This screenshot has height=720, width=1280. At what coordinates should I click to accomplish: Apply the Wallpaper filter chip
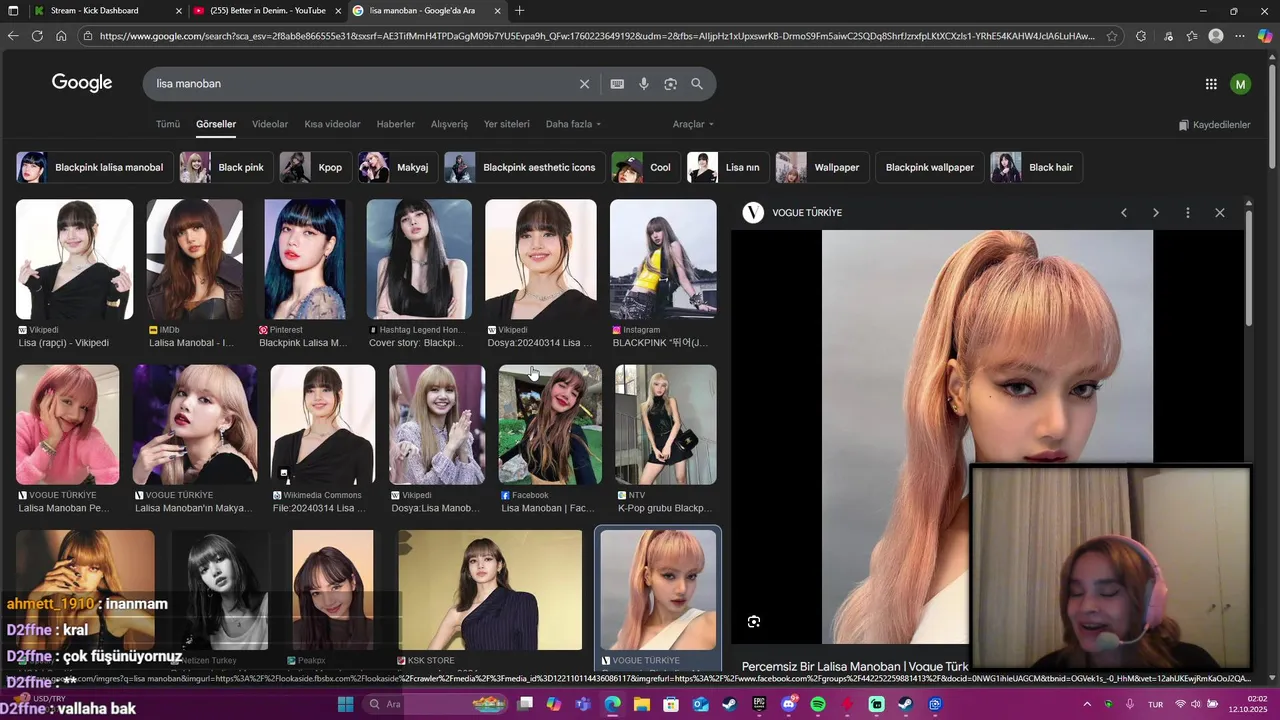822,167
